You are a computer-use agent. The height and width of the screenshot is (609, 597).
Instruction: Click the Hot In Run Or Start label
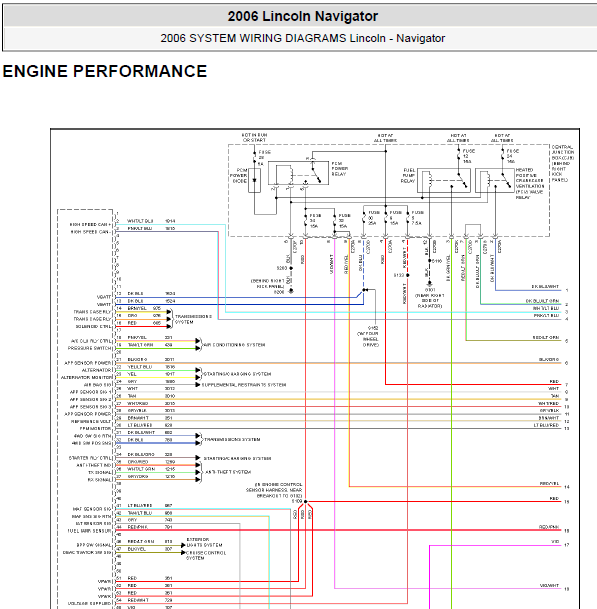[x=254, y=137]
